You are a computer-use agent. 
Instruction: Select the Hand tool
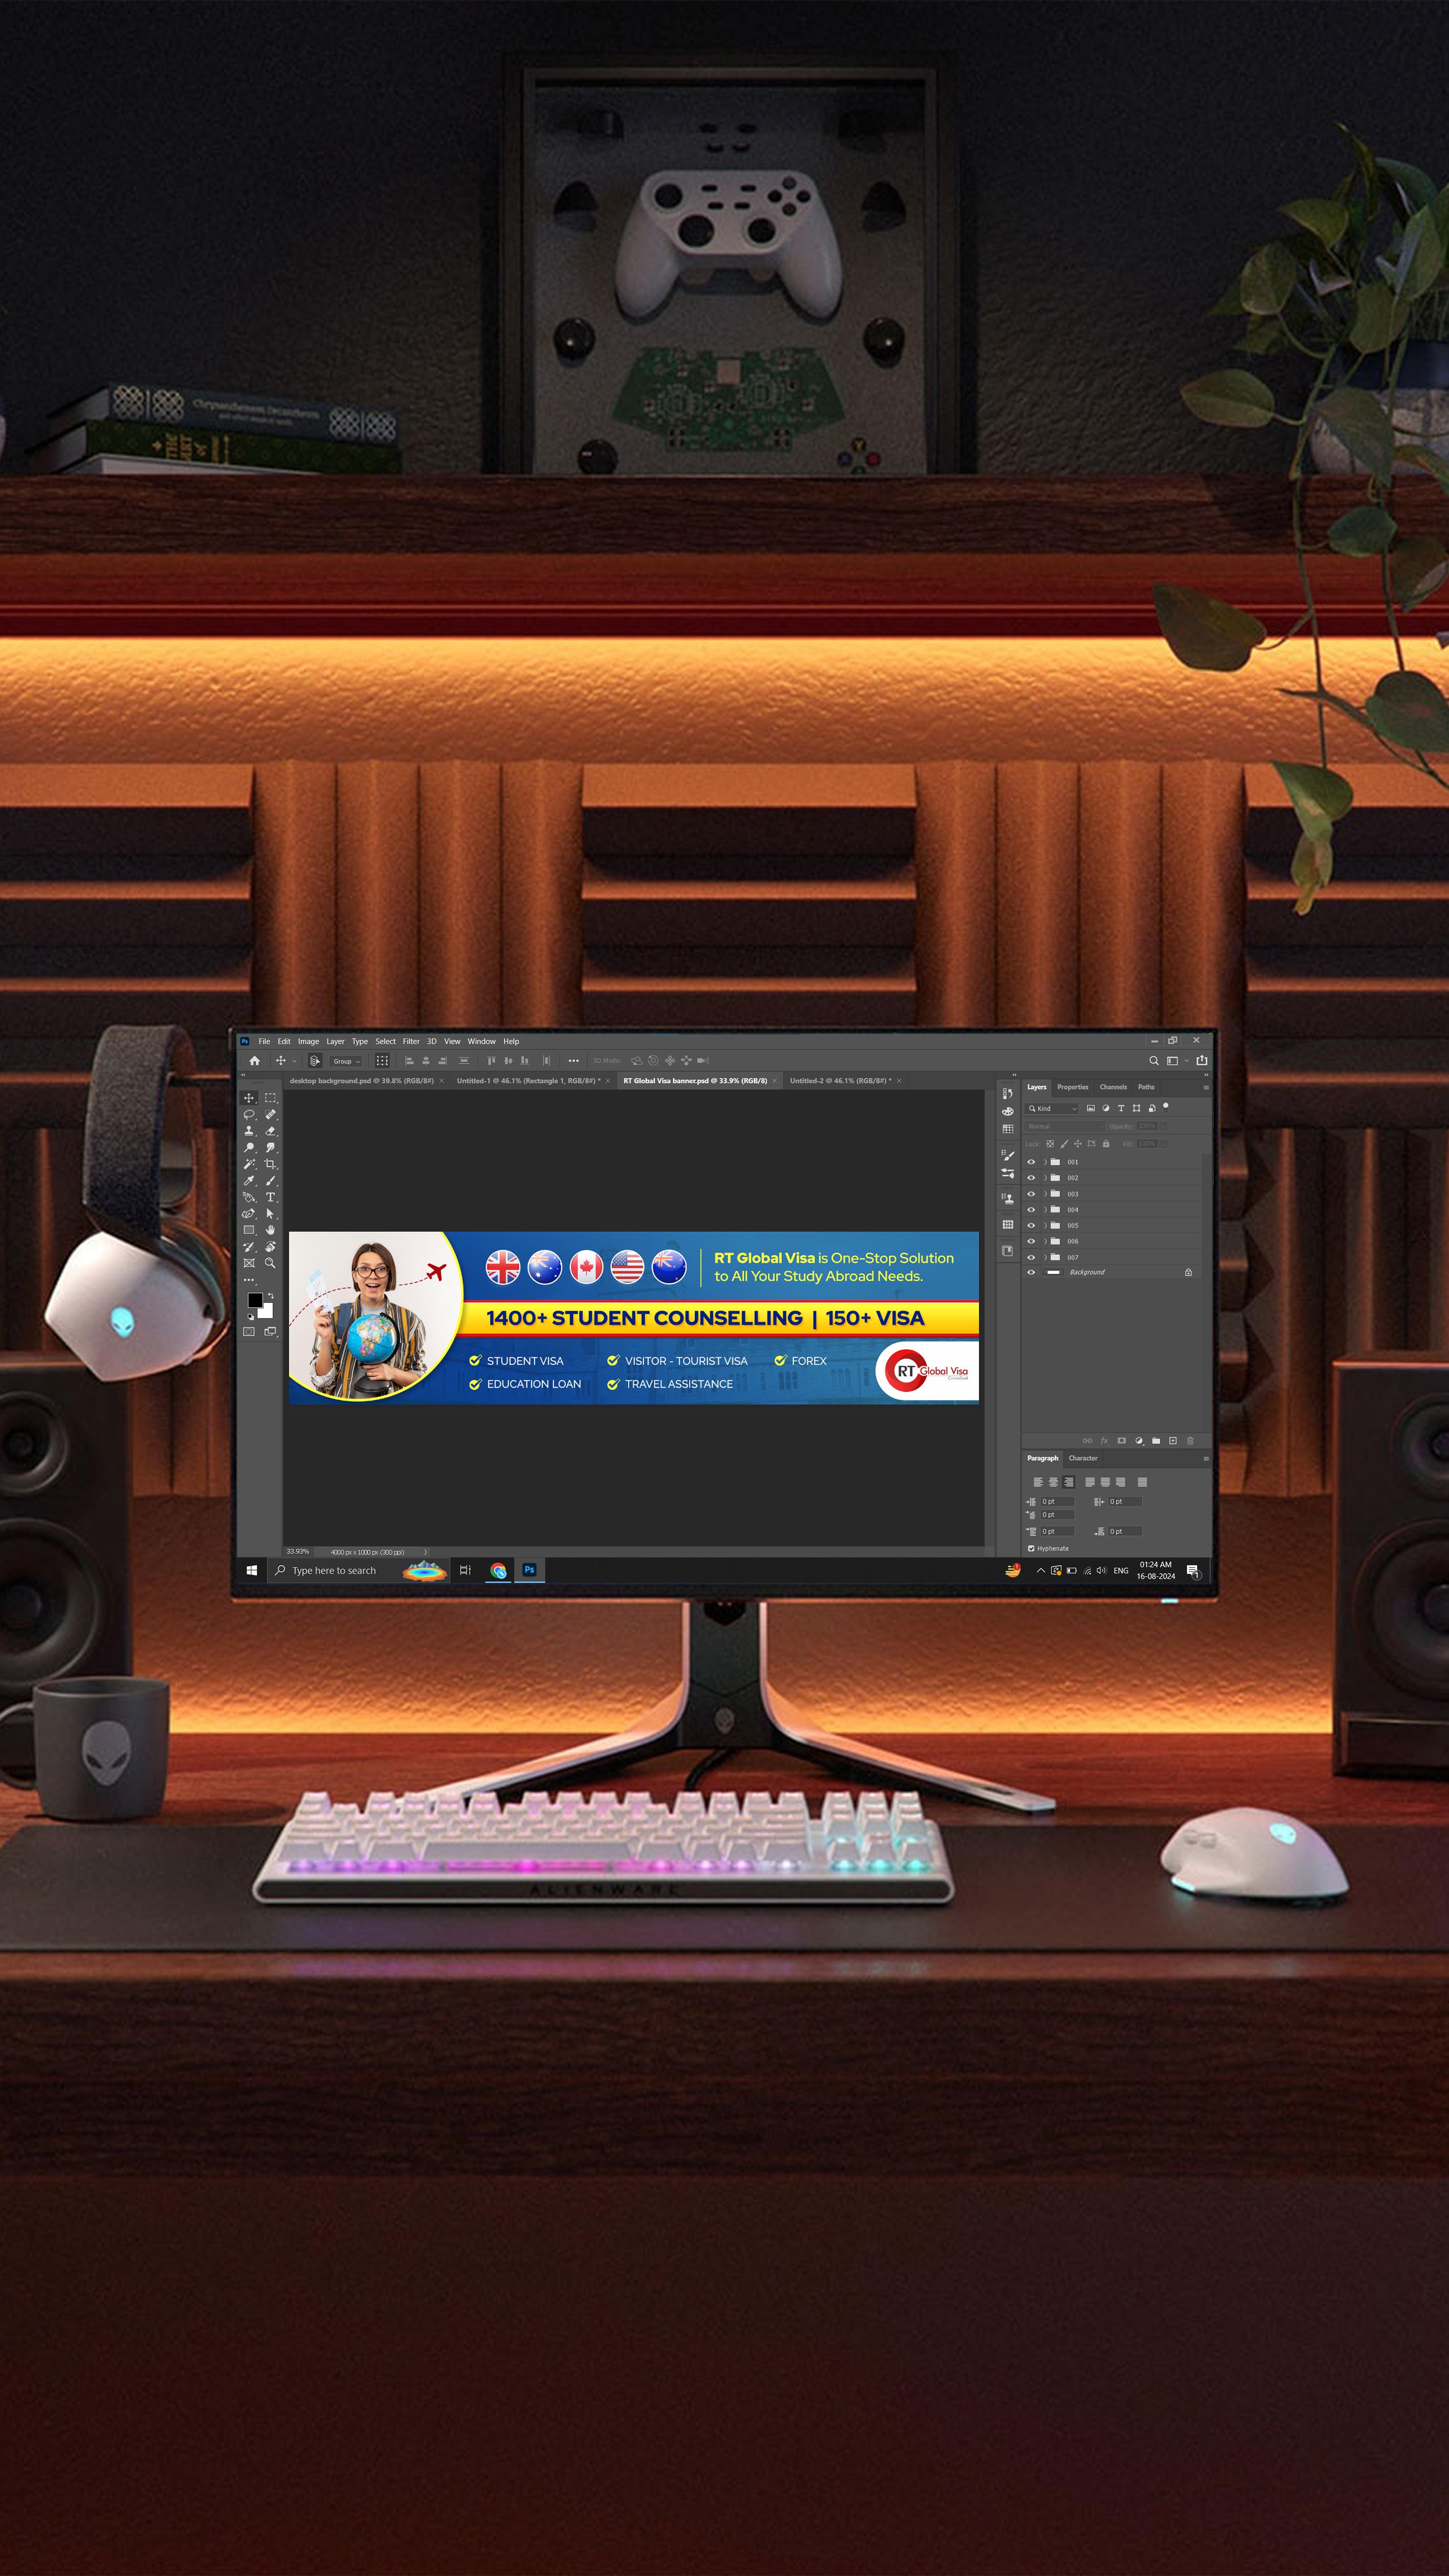[x=270, y=1230]
